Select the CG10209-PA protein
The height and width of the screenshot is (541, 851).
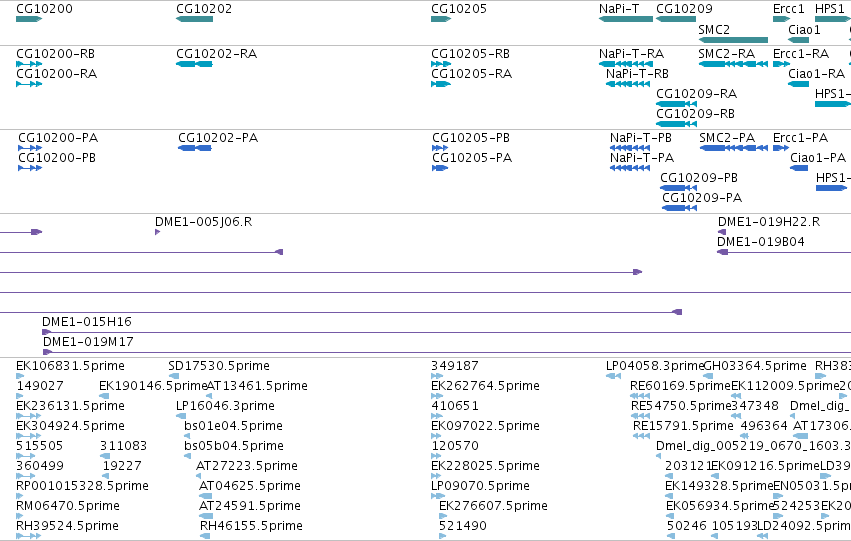[679, 208]
